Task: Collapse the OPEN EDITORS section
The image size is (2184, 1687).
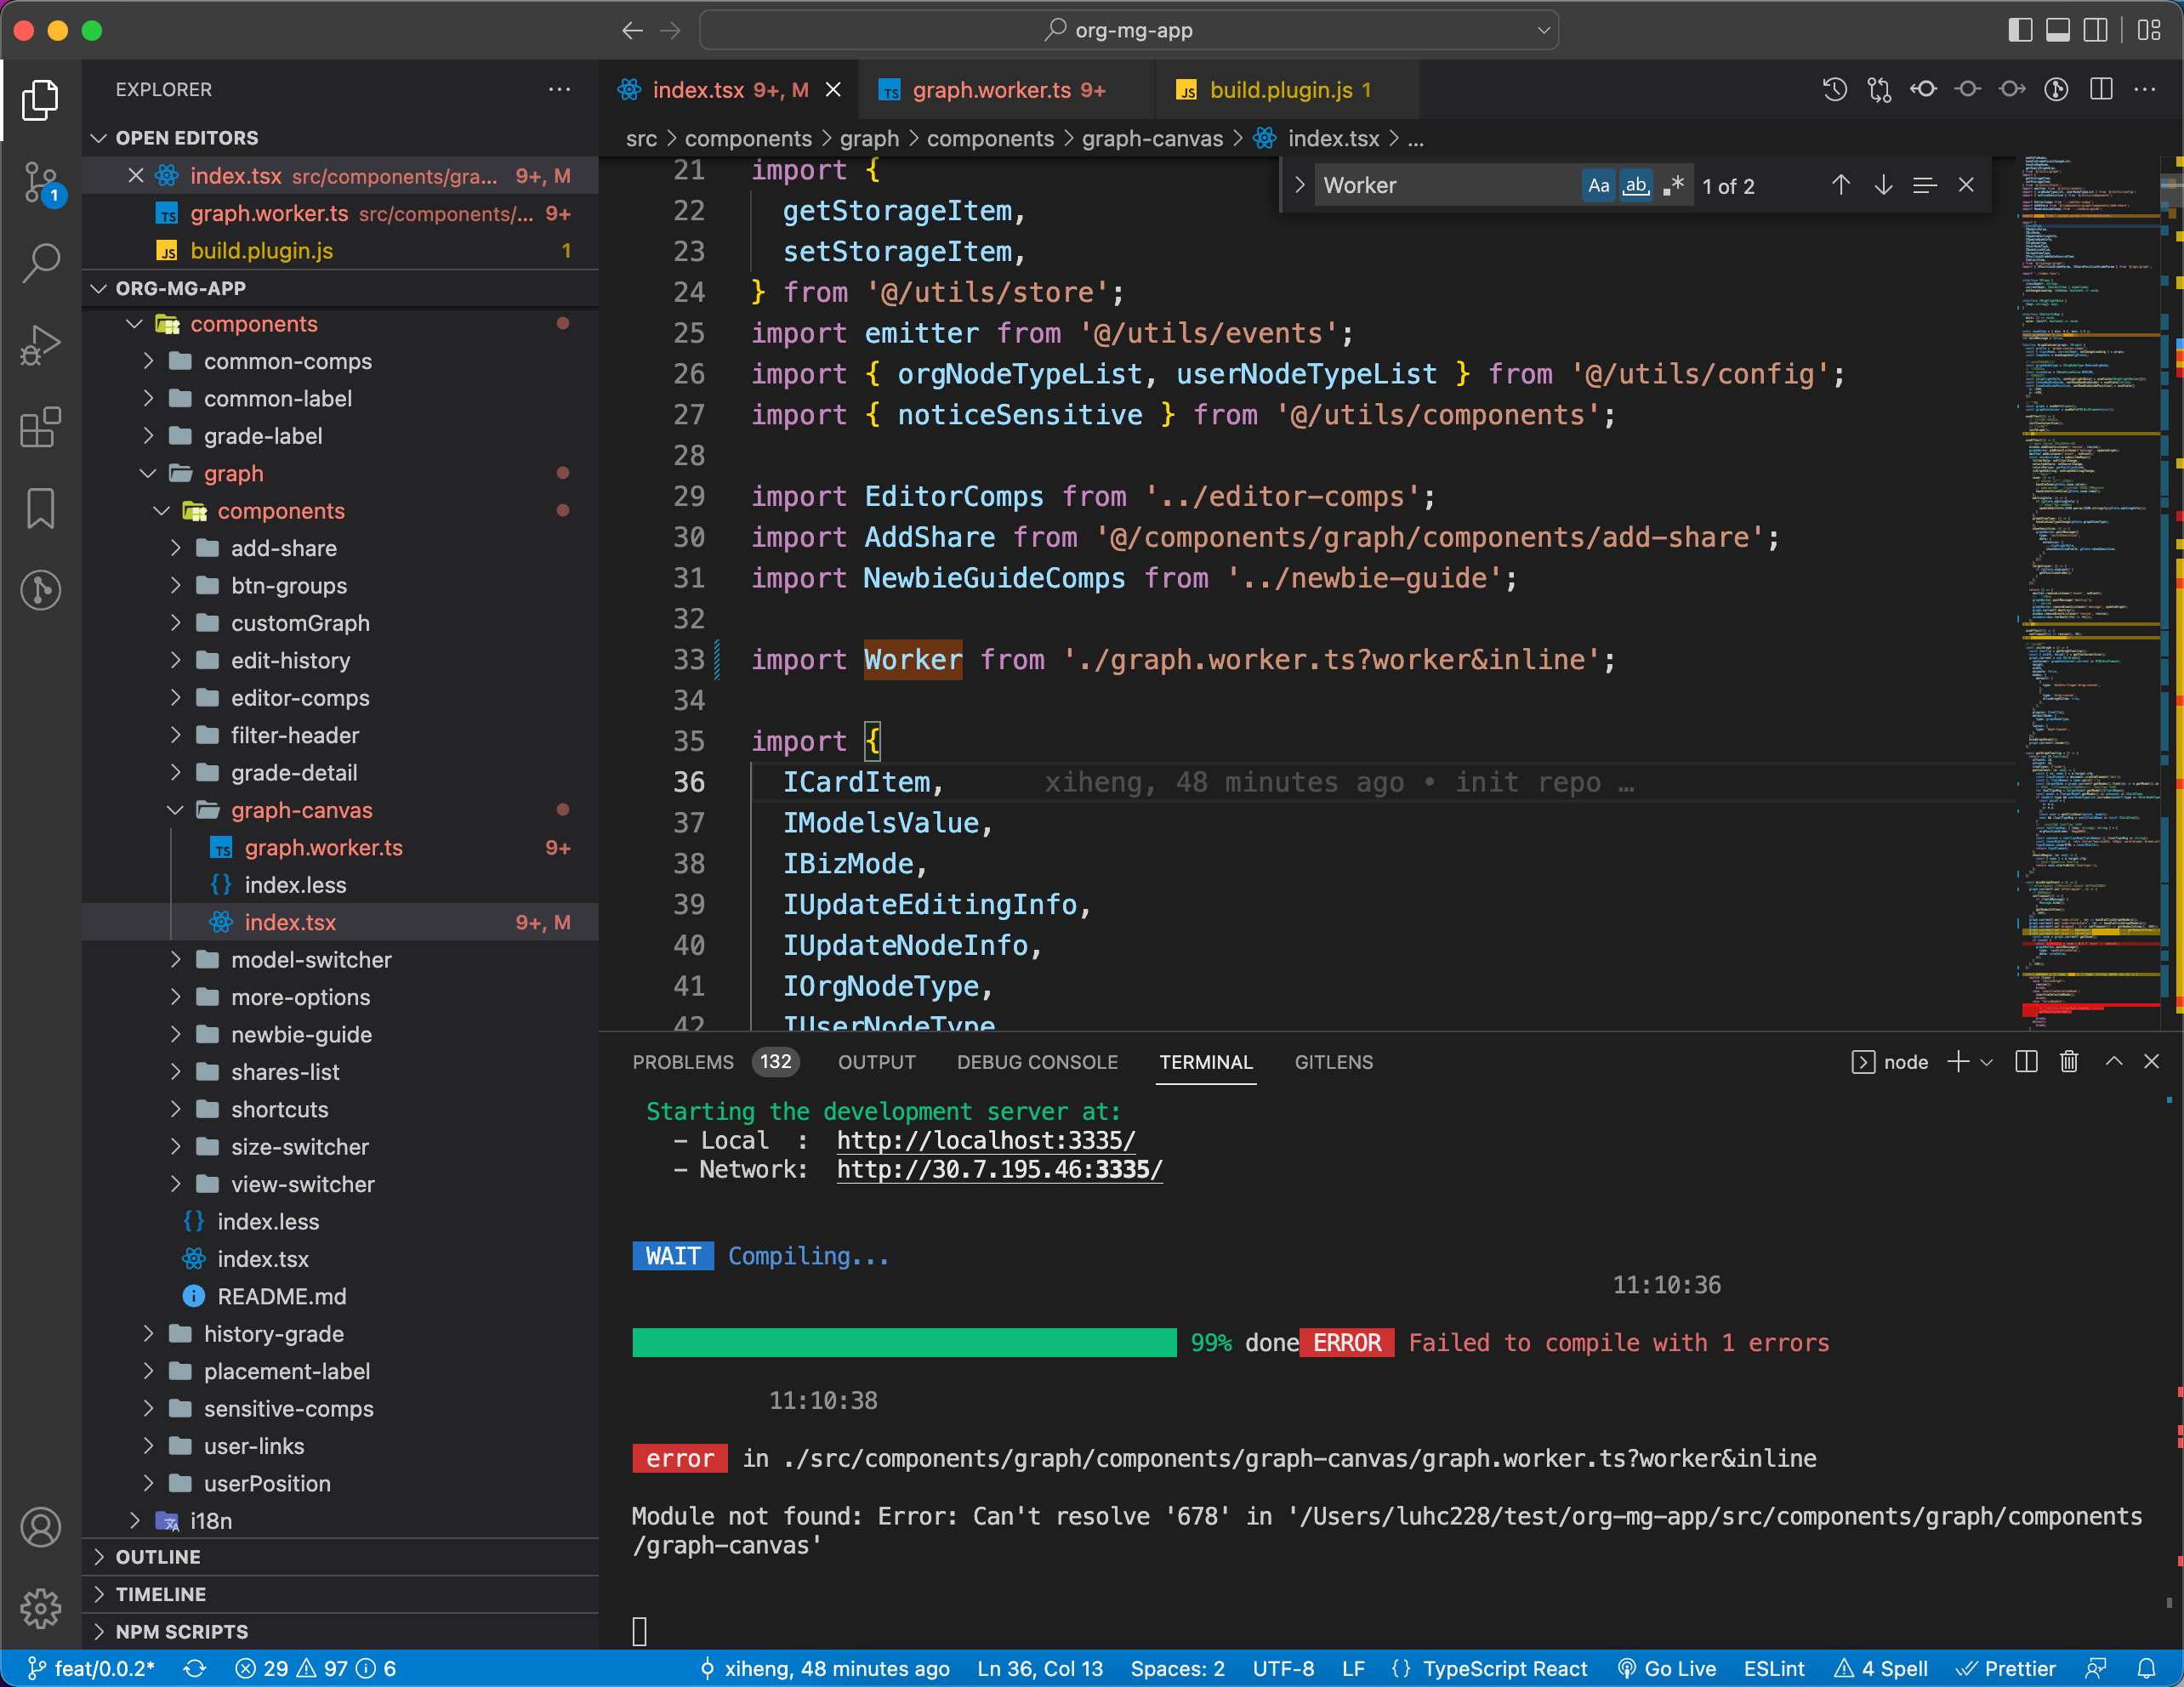Action: click(340, 138)
